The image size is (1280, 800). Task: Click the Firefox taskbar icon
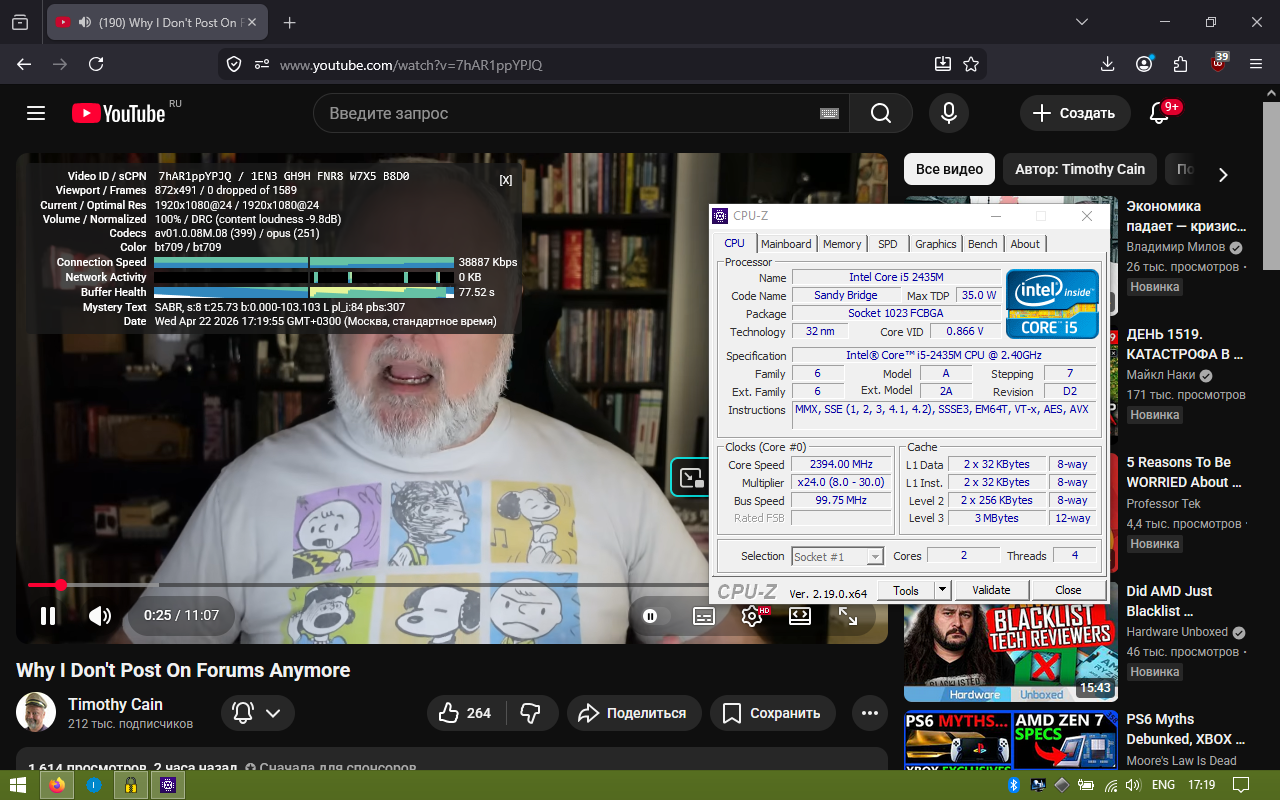(x=56, y=785)
